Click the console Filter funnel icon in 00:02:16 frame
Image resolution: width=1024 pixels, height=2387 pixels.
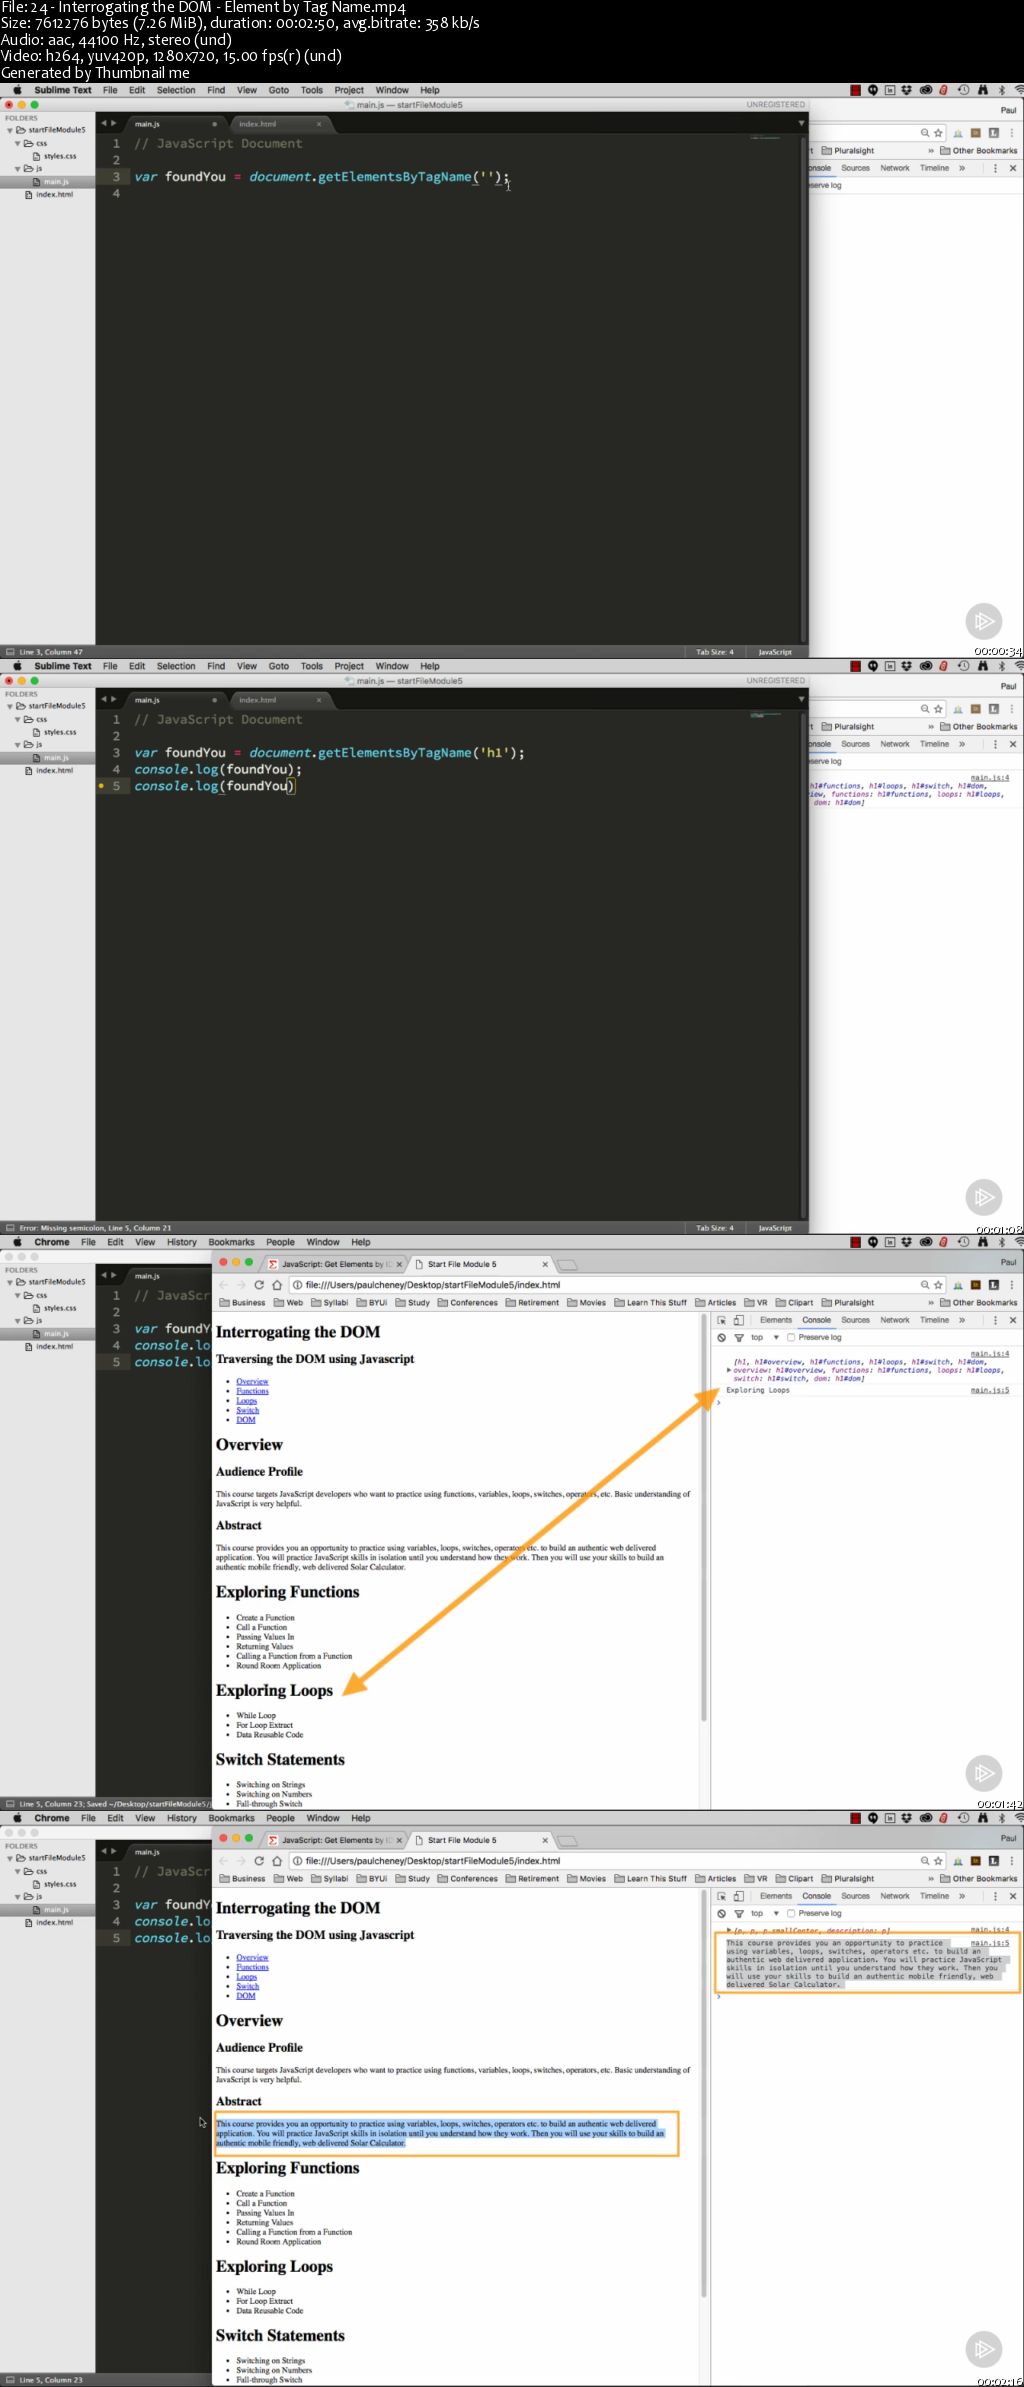tap(739, 1913)
